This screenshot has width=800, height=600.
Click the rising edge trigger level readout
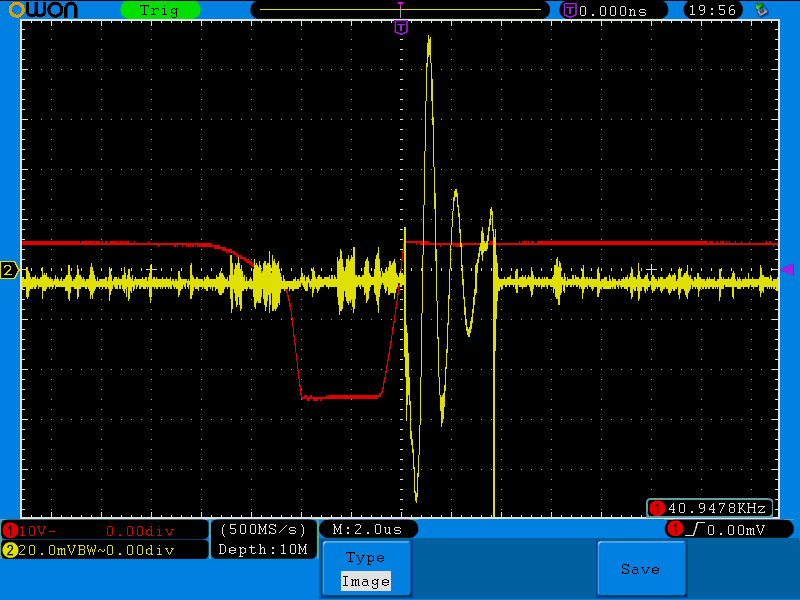(x=730, y=529)
